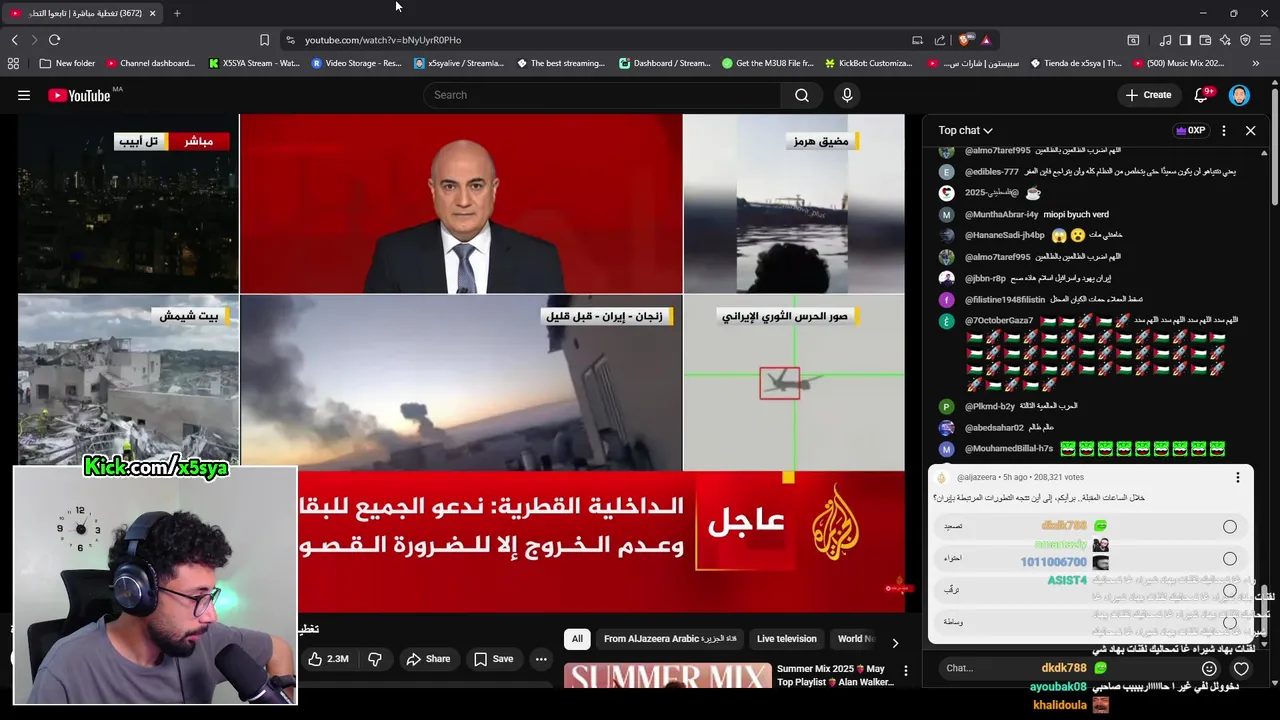Expand the Top chat dropdown
1280x720 pixels.
(x=965, y=131)
